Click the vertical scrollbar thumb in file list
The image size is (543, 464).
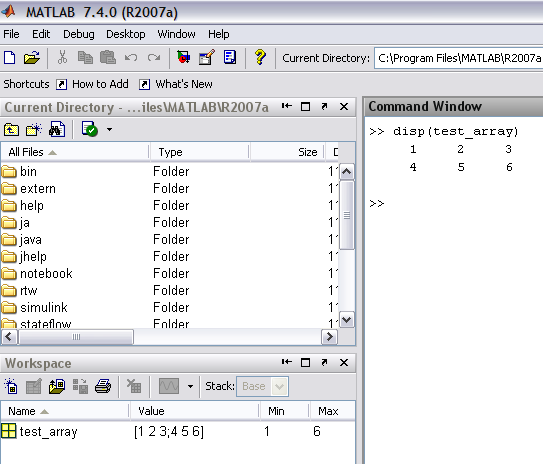click(x=347, y=215)
